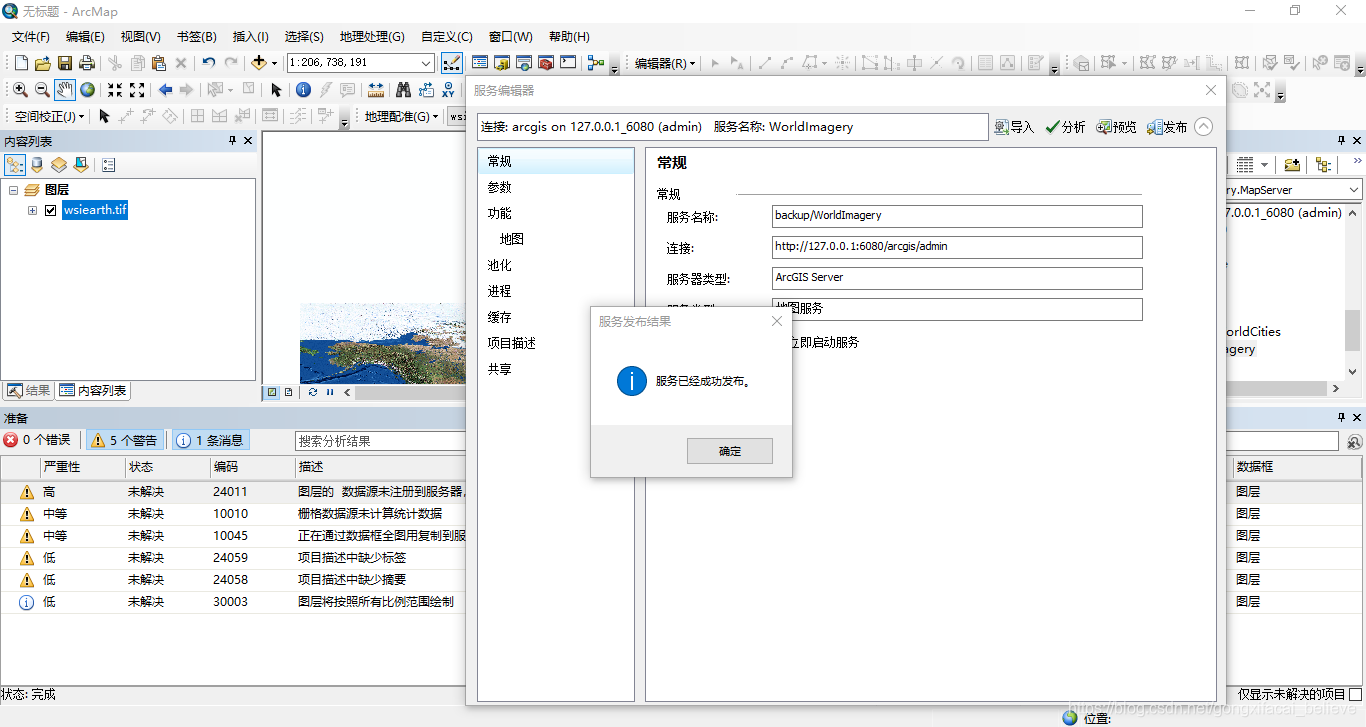Add data using the yellow plus icon
Viewport: 1366px width, 727px height.
[x=258, y=63]
